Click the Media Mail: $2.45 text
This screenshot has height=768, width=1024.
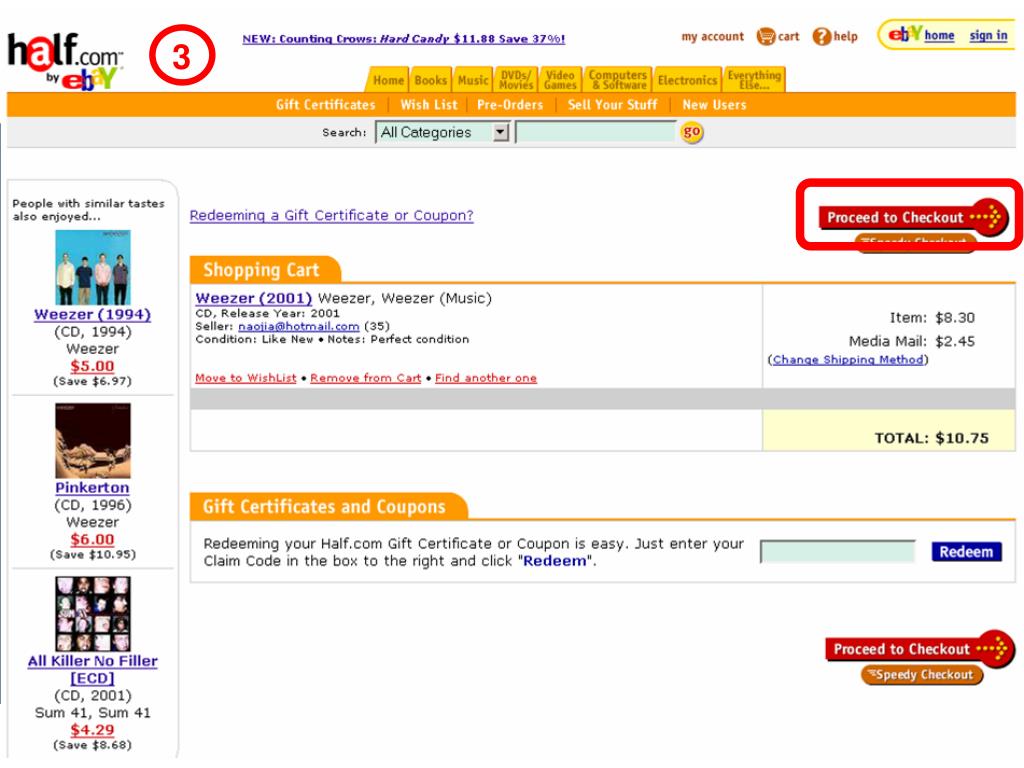pos(912,341)
